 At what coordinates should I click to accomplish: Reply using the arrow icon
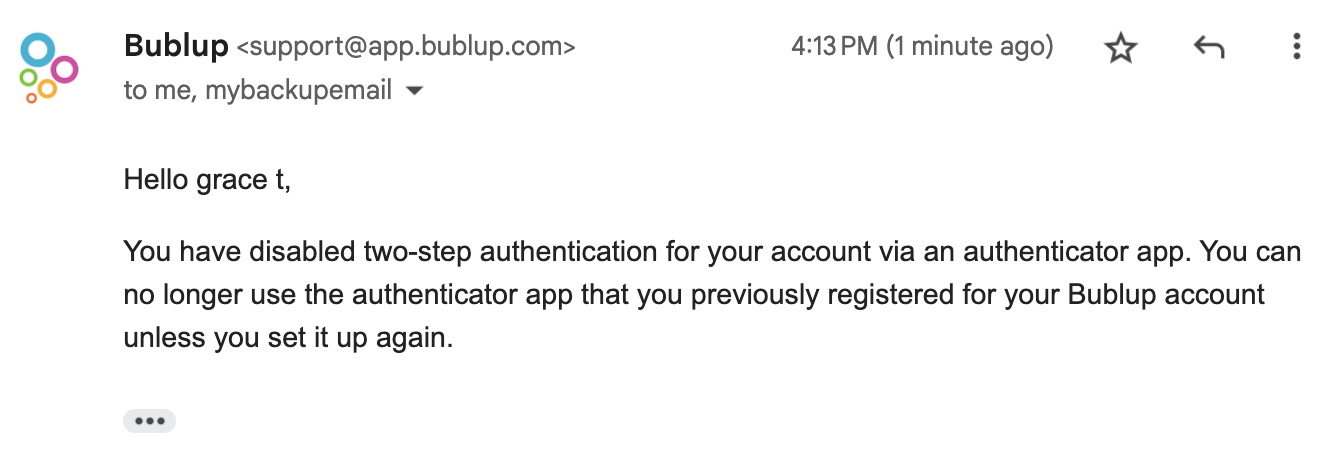point(1209,47)
